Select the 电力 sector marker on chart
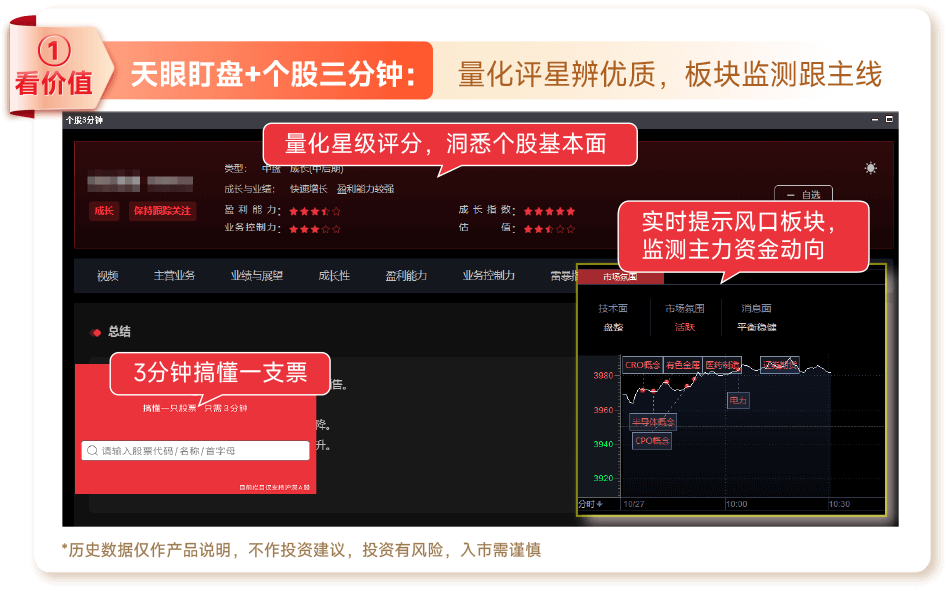Screen dimensions: 950x591 (x=738, y=400)
